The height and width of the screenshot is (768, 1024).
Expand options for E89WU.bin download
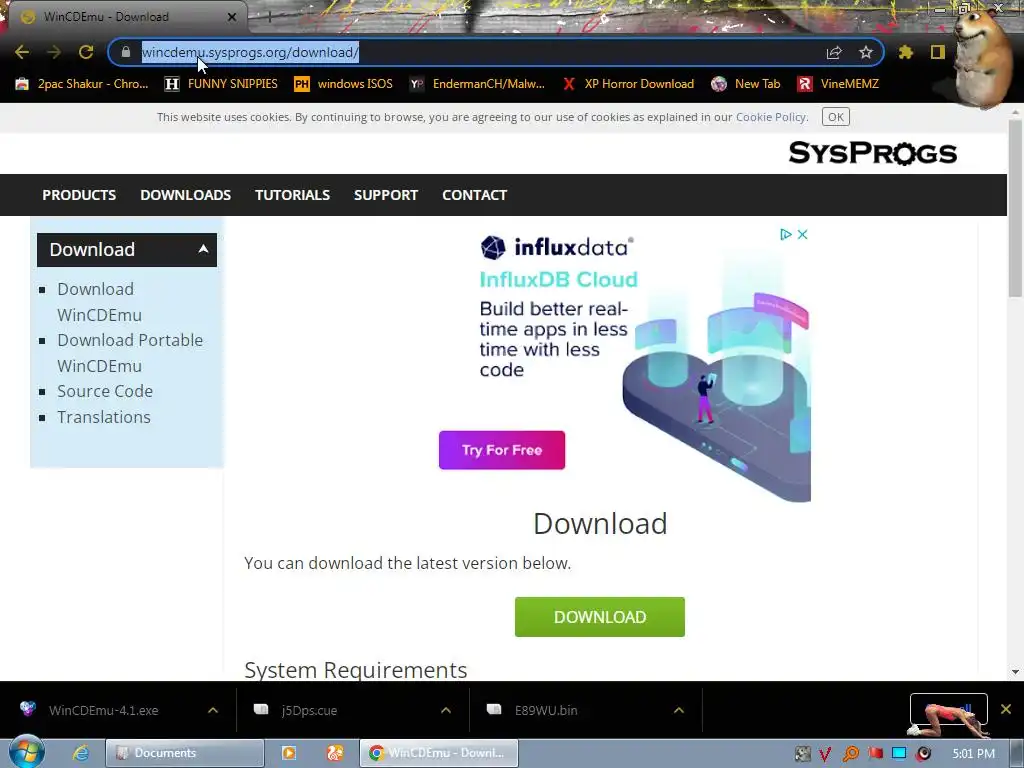point(679,710)
